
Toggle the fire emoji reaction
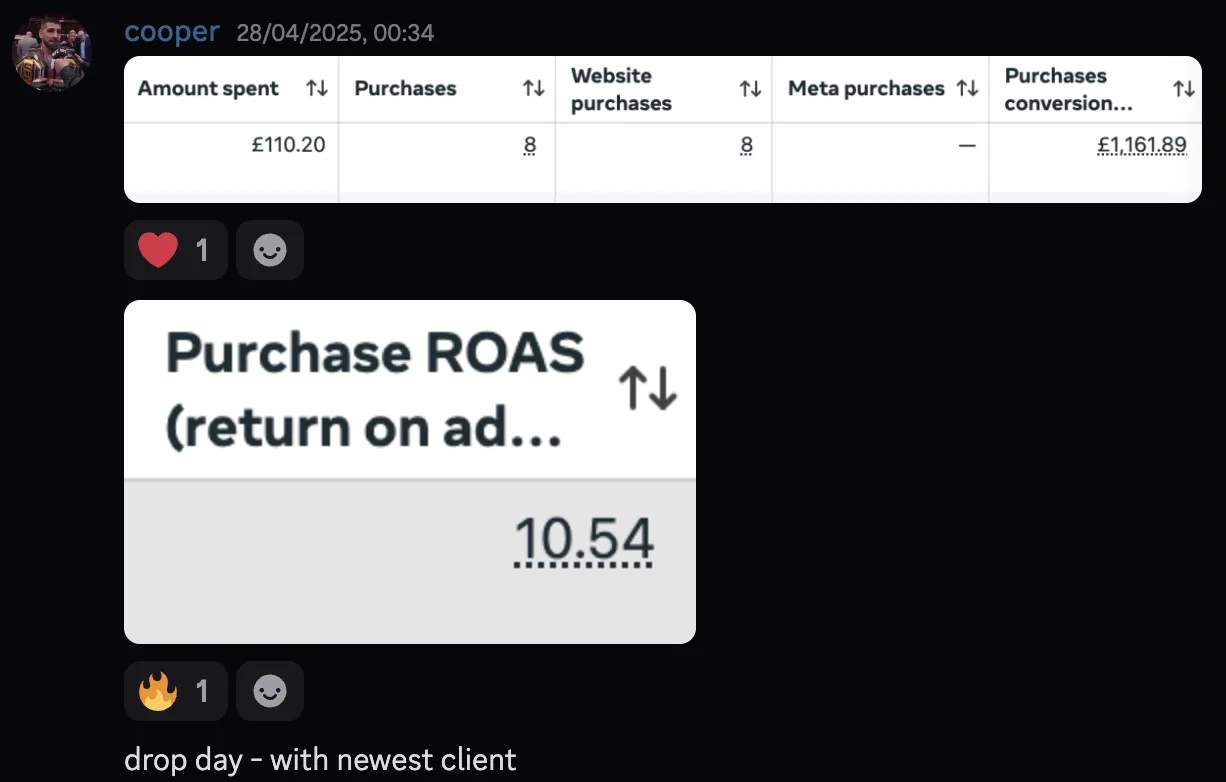tap(176, 691)
